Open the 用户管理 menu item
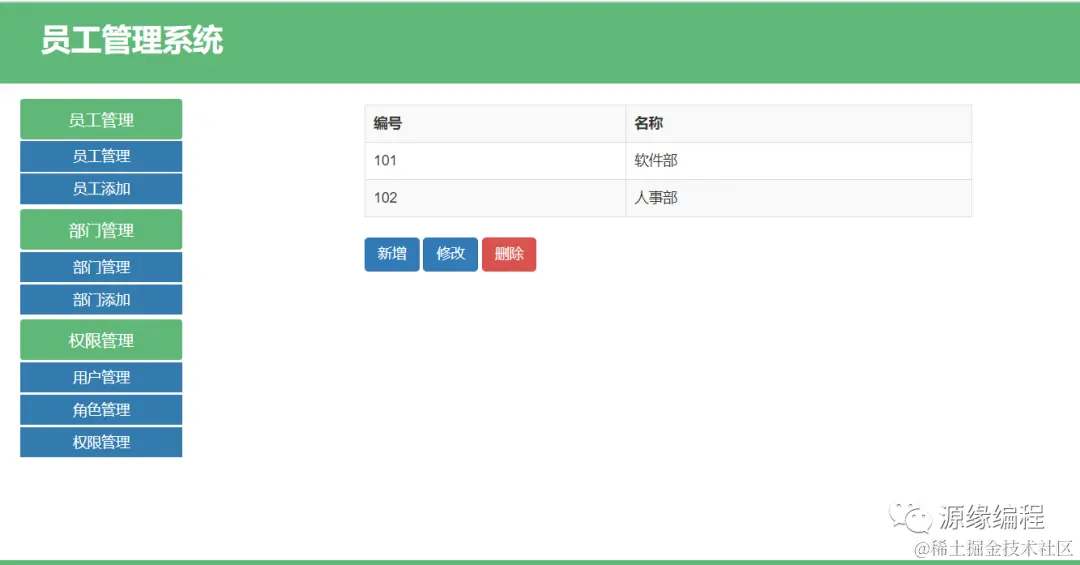The height and width of the screenshot is (565, 1080). coord(101,377)
